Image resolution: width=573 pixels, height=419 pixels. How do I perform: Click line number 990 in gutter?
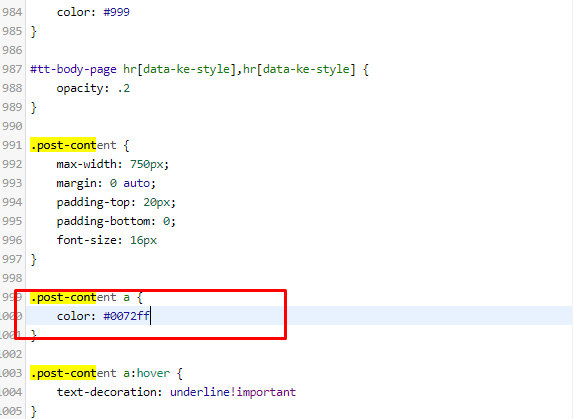[x=12, y=126]
